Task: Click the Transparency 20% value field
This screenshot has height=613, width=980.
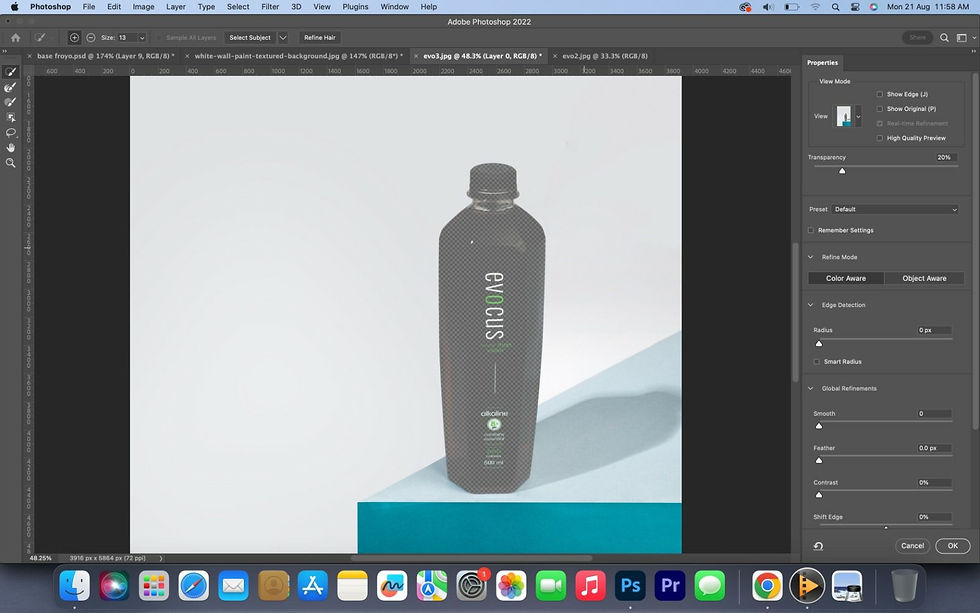Action: (x=944, y=157)
